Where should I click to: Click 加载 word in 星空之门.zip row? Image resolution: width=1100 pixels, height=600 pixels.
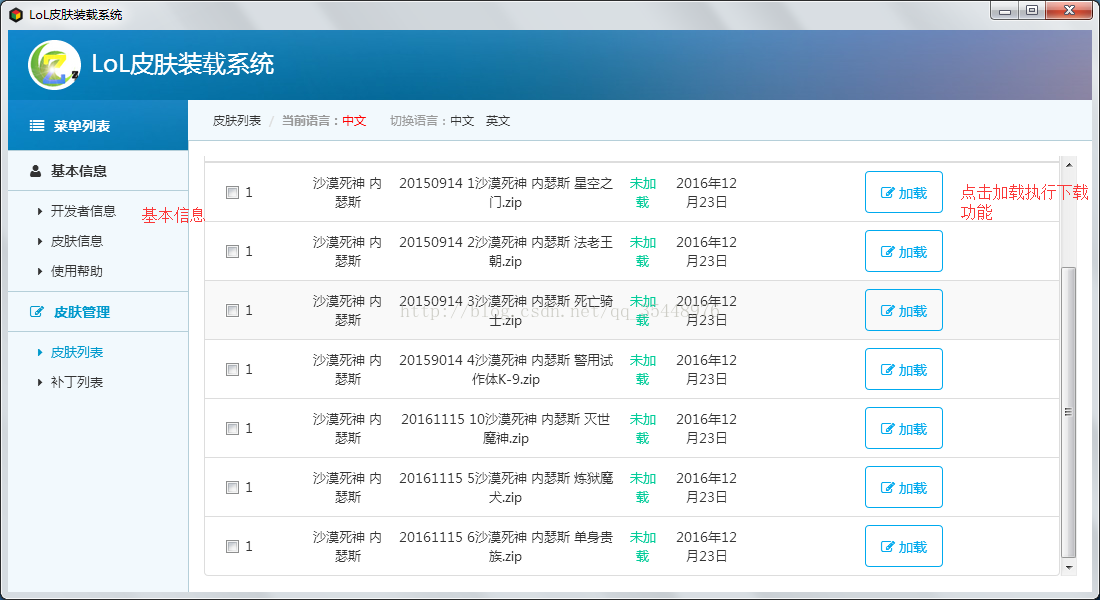click(913, 193)
